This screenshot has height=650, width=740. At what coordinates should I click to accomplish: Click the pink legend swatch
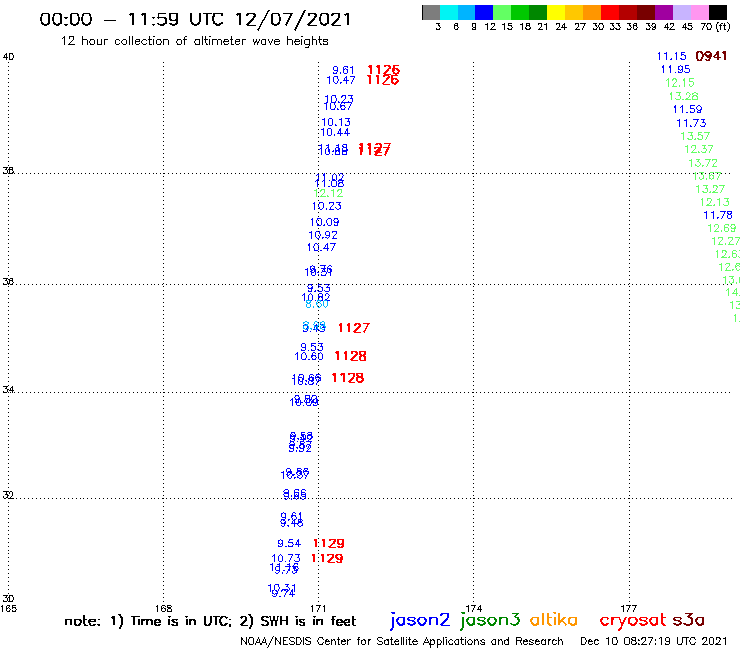pyautogui.click(x=699, y=12)
